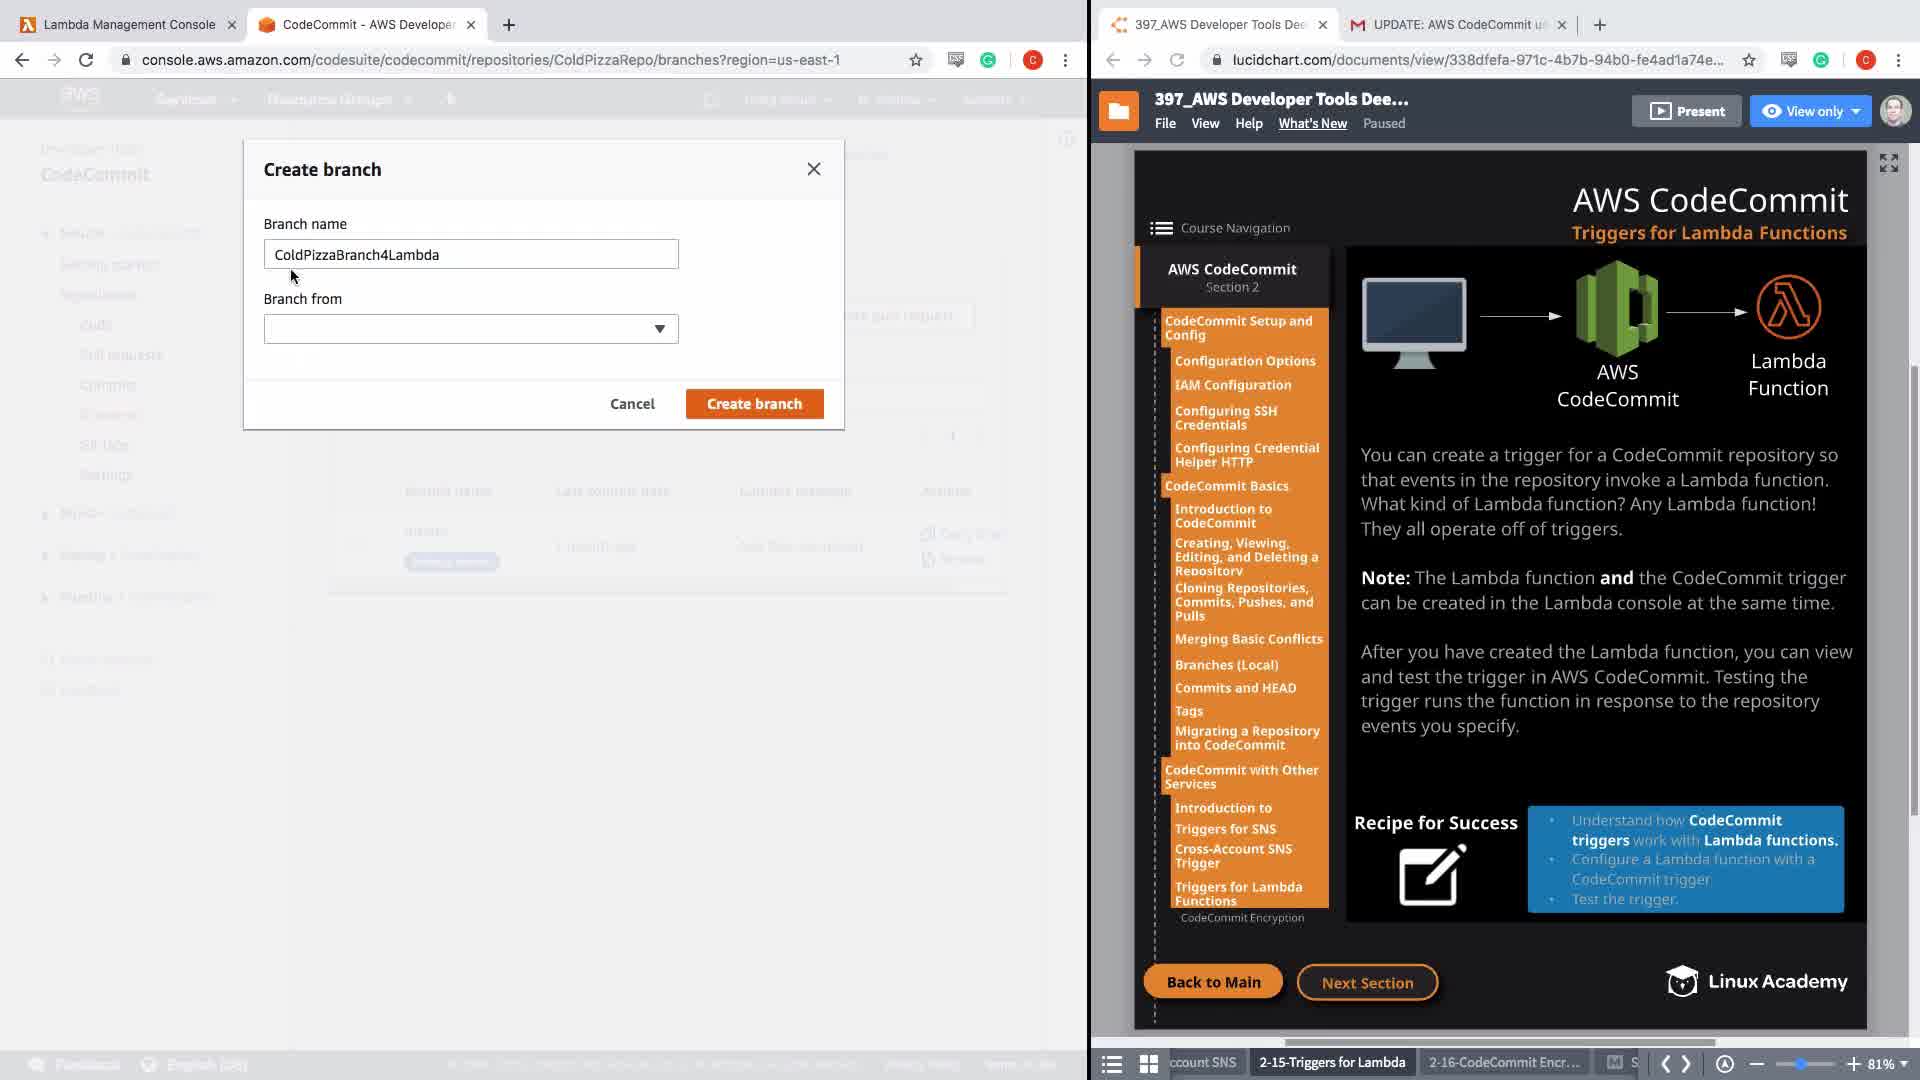
Task: Show page list view in bottom bar
Action: [1111, 1063]
